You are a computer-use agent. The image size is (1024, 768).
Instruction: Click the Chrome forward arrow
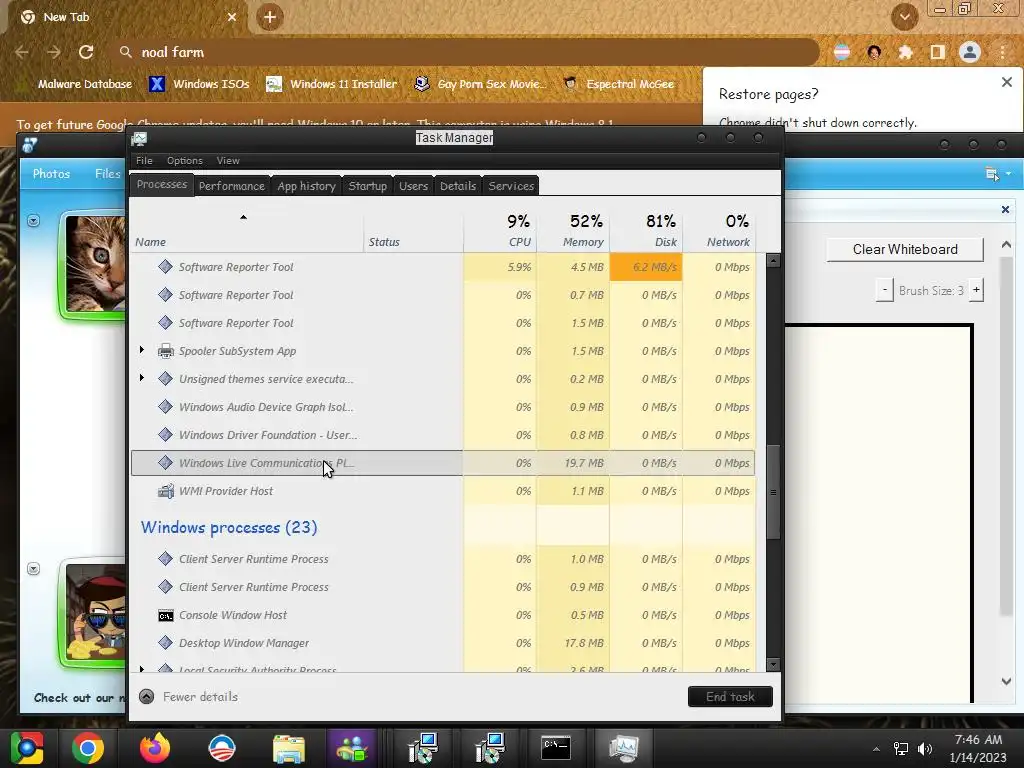54,52
